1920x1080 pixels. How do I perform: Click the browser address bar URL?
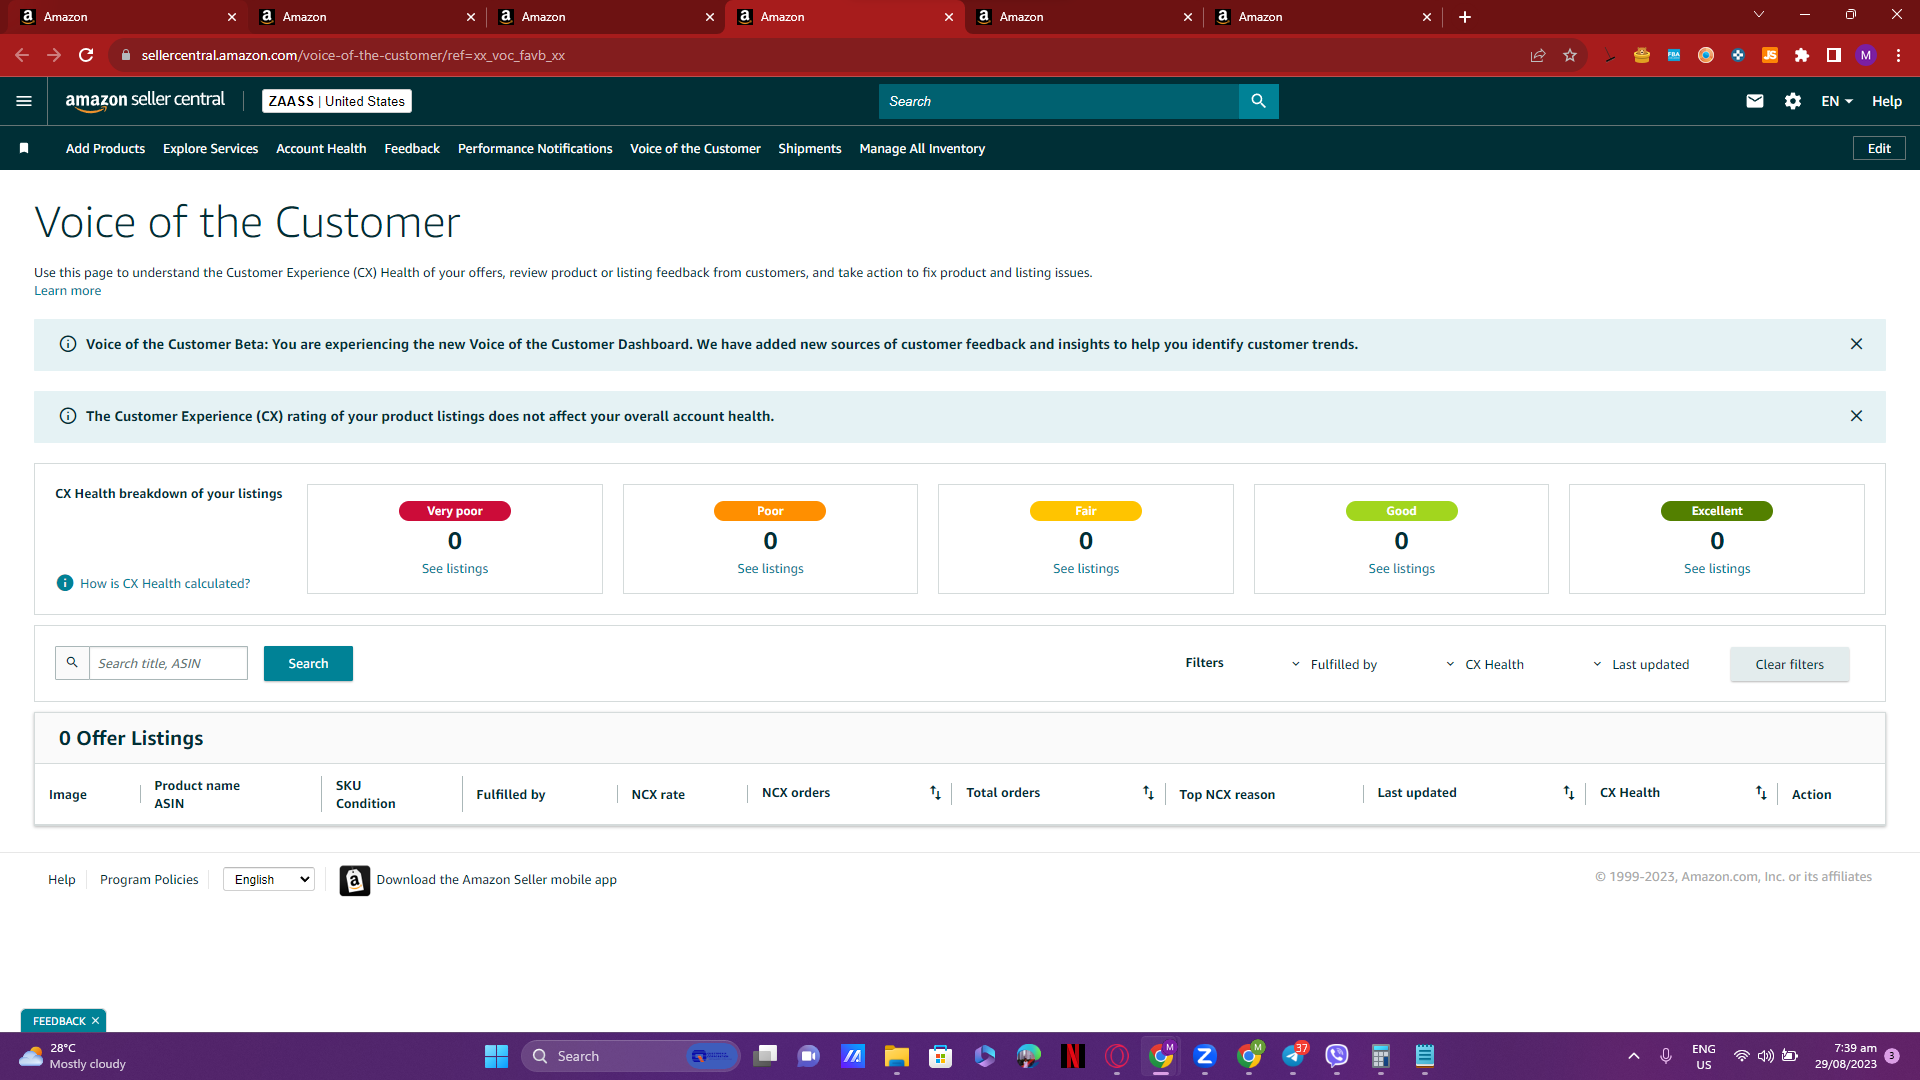coord(353,55)
